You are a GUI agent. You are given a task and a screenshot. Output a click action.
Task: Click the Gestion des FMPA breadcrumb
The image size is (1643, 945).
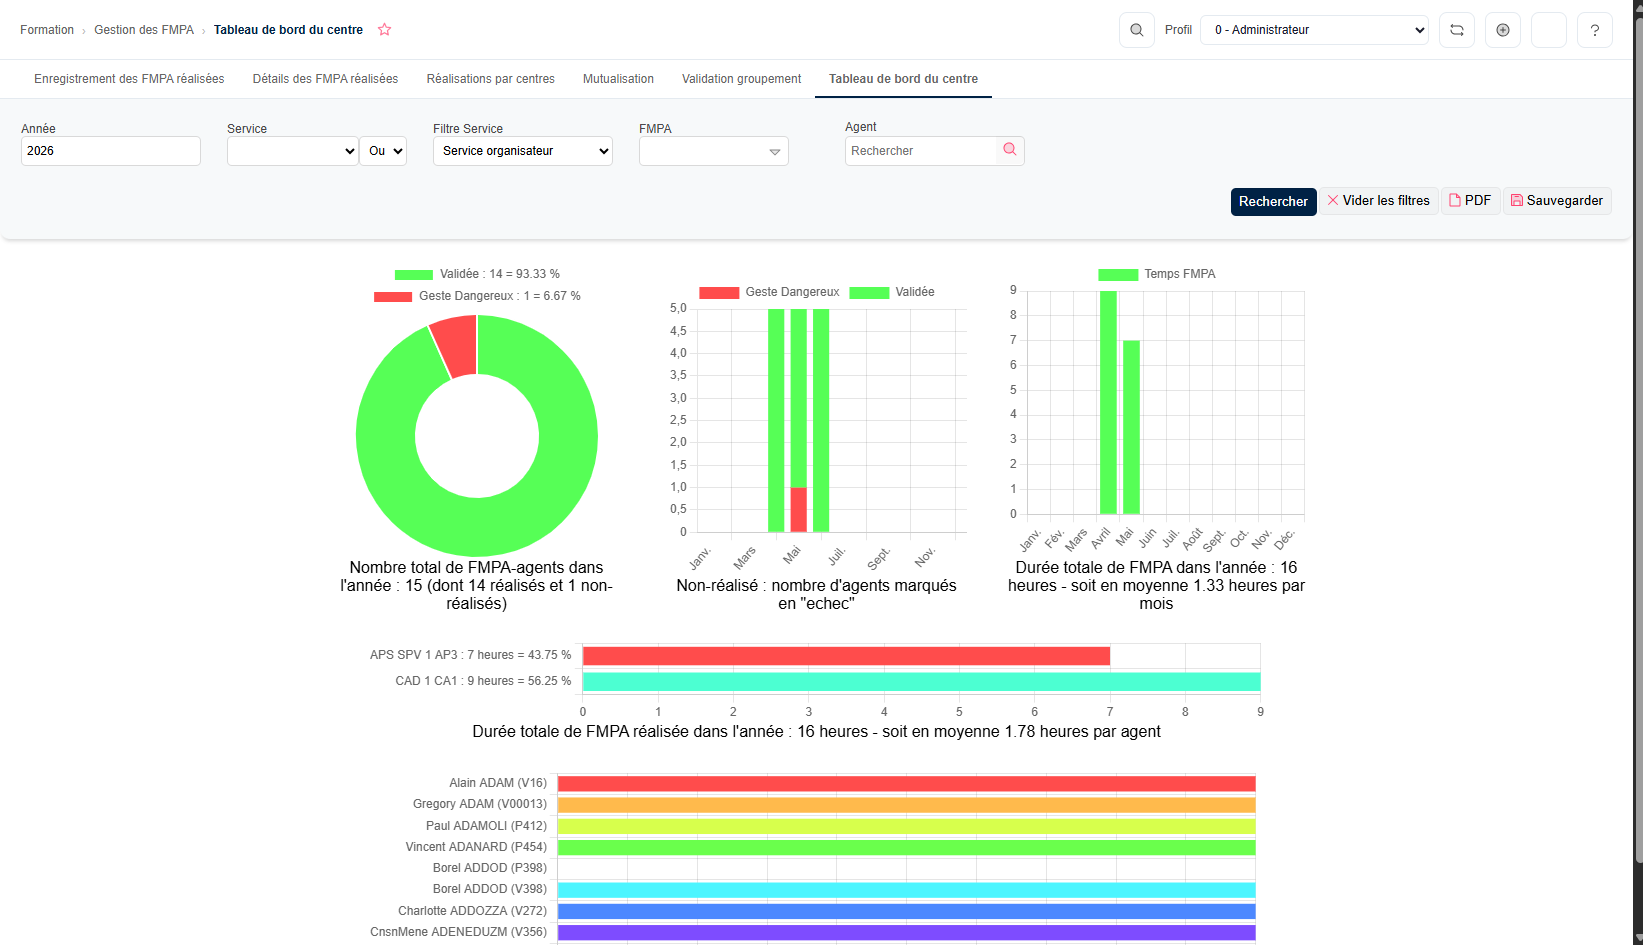click(144, 30)
